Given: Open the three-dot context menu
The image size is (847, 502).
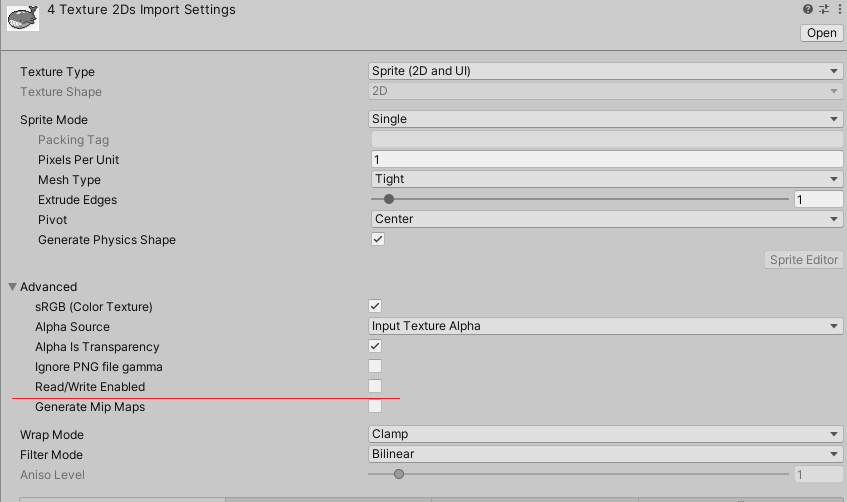Looking at the screenshot, I should pyautogui.click(x=840, y=9).
